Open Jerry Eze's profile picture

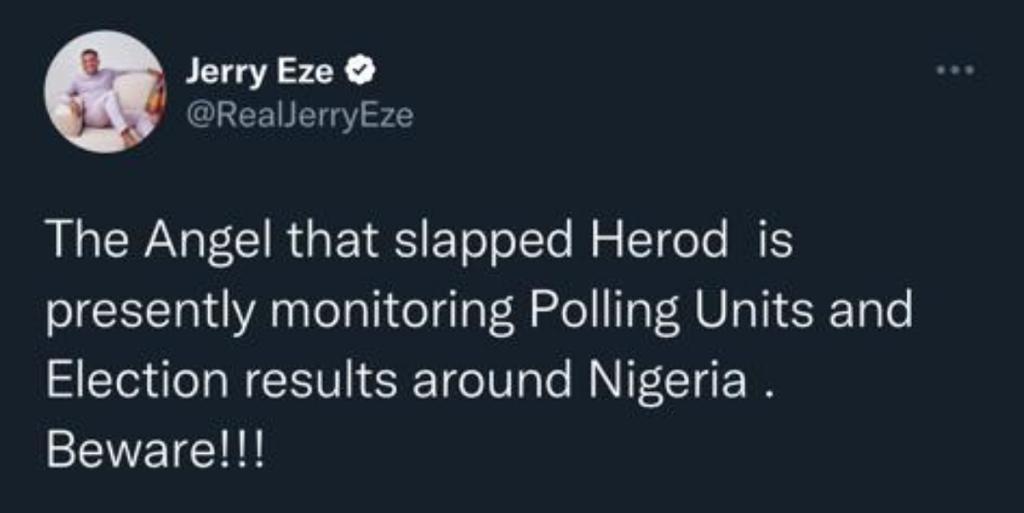104,92
